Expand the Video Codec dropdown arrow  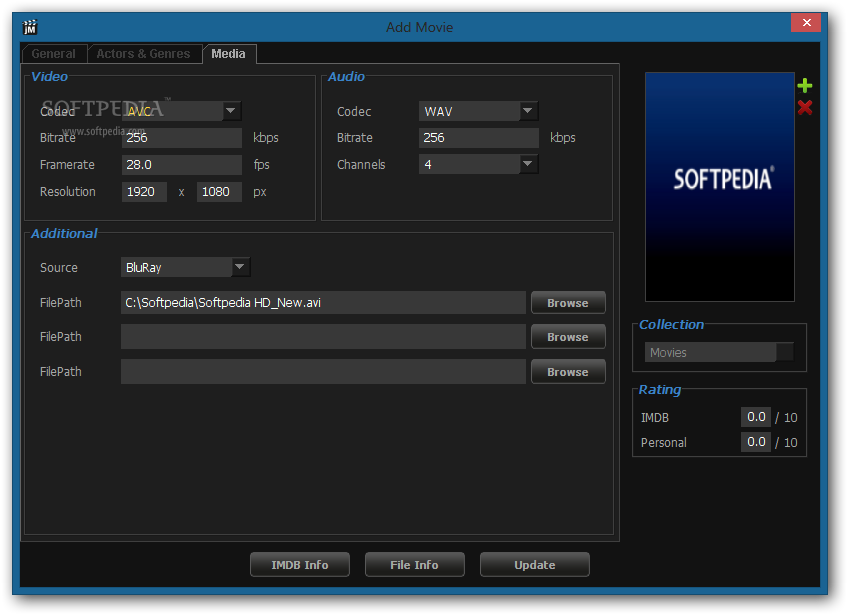click(231, 111)
